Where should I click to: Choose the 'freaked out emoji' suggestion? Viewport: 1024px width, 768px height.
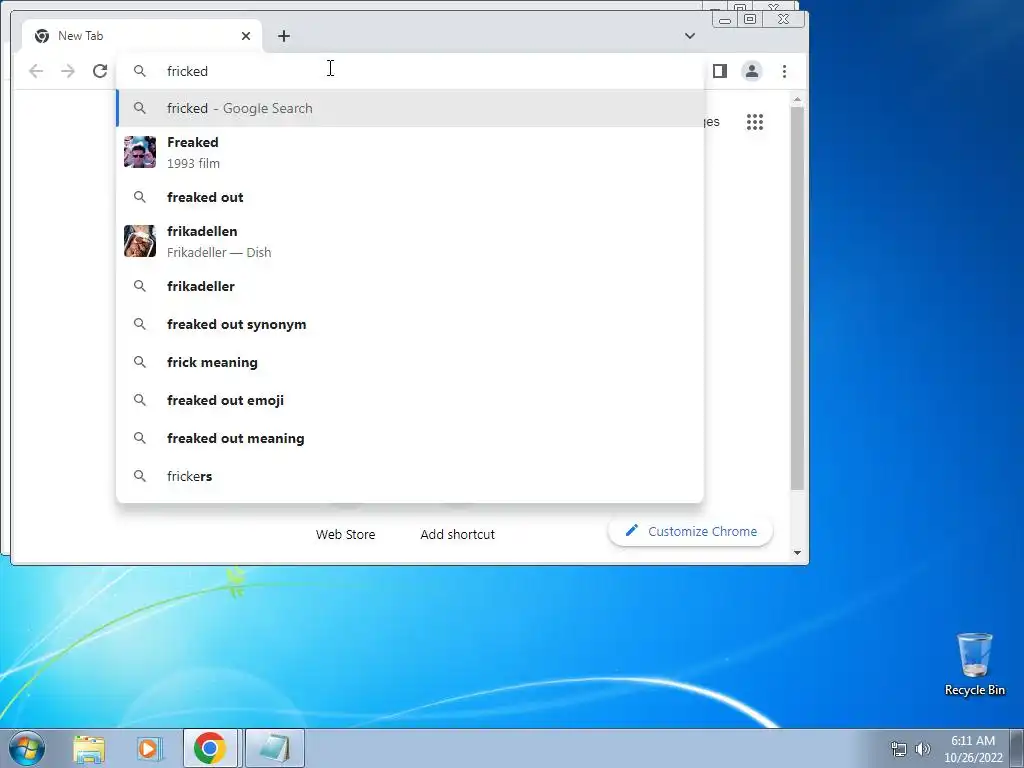(x=410, y=400)
